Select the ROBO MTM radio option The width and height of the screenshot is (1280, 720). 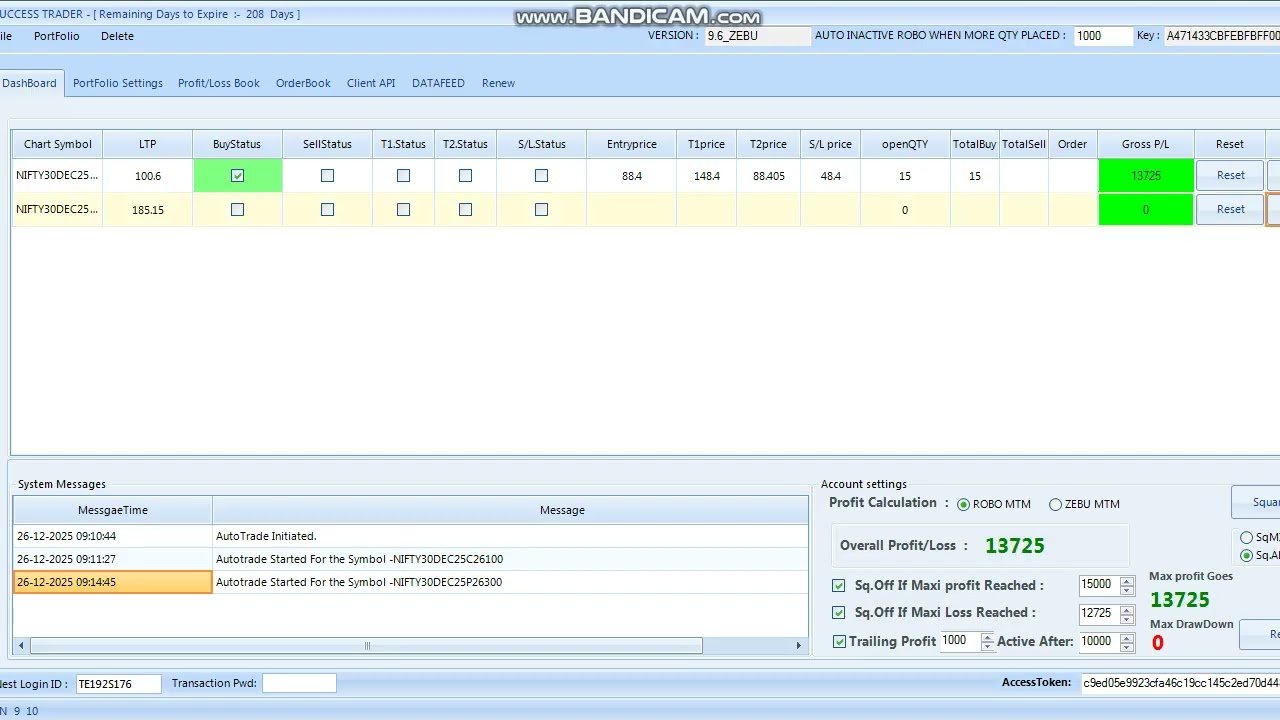[x=964, y=504]
